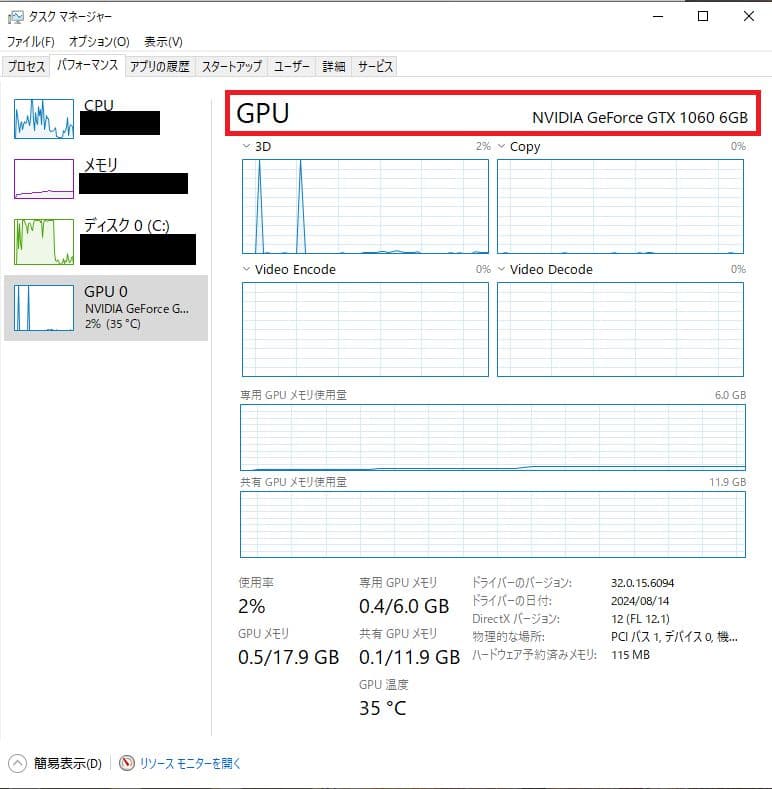The width and height of the screenshot is (772, 789).
Task: Minimize the Task Manager window
Action: click(x=658, y=16)
